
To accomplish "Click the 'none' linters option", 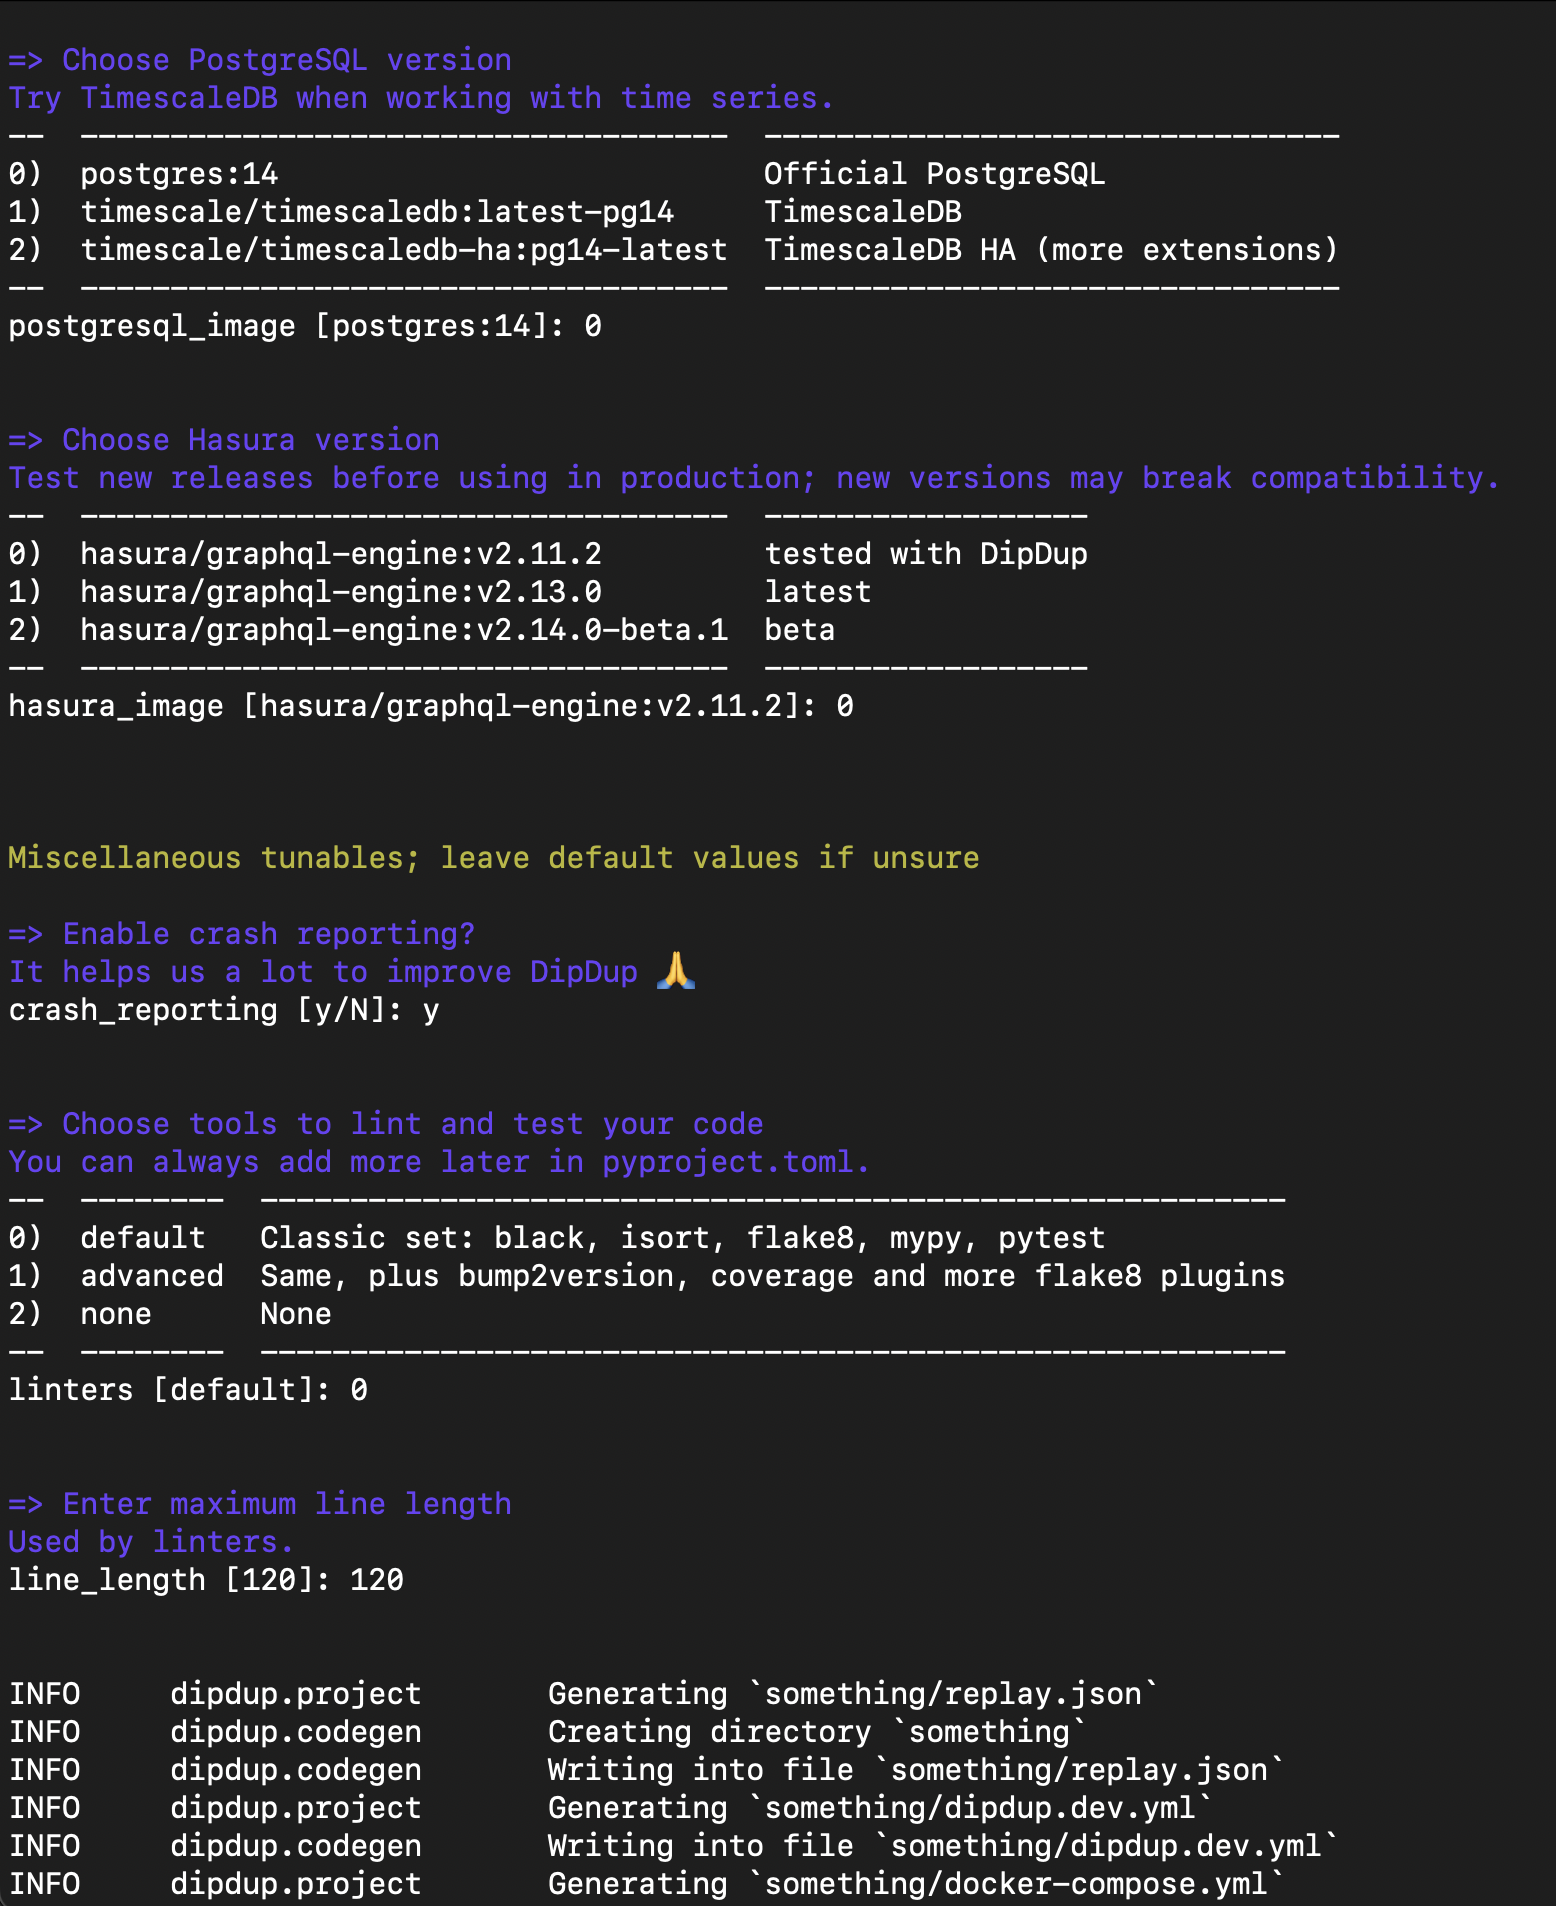I will pyautogui.click(x=116, y=1314).
